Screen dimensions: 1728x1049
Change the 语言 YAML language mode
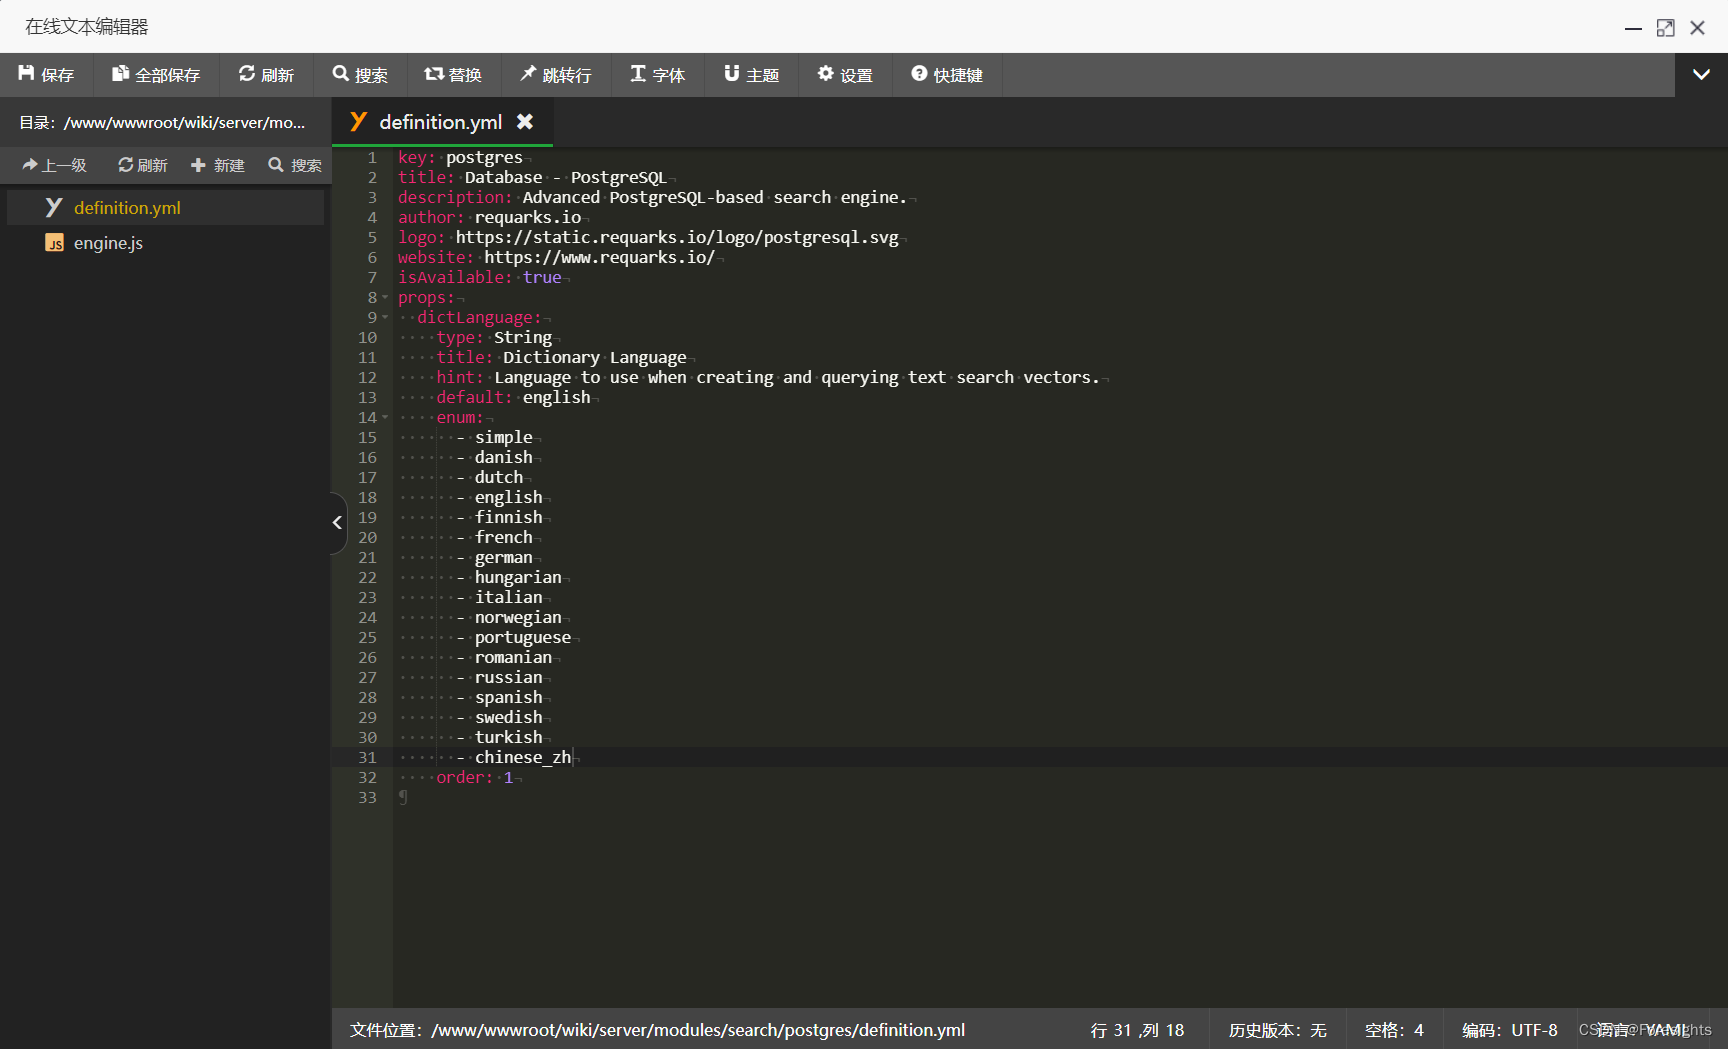point(1643,1030)
